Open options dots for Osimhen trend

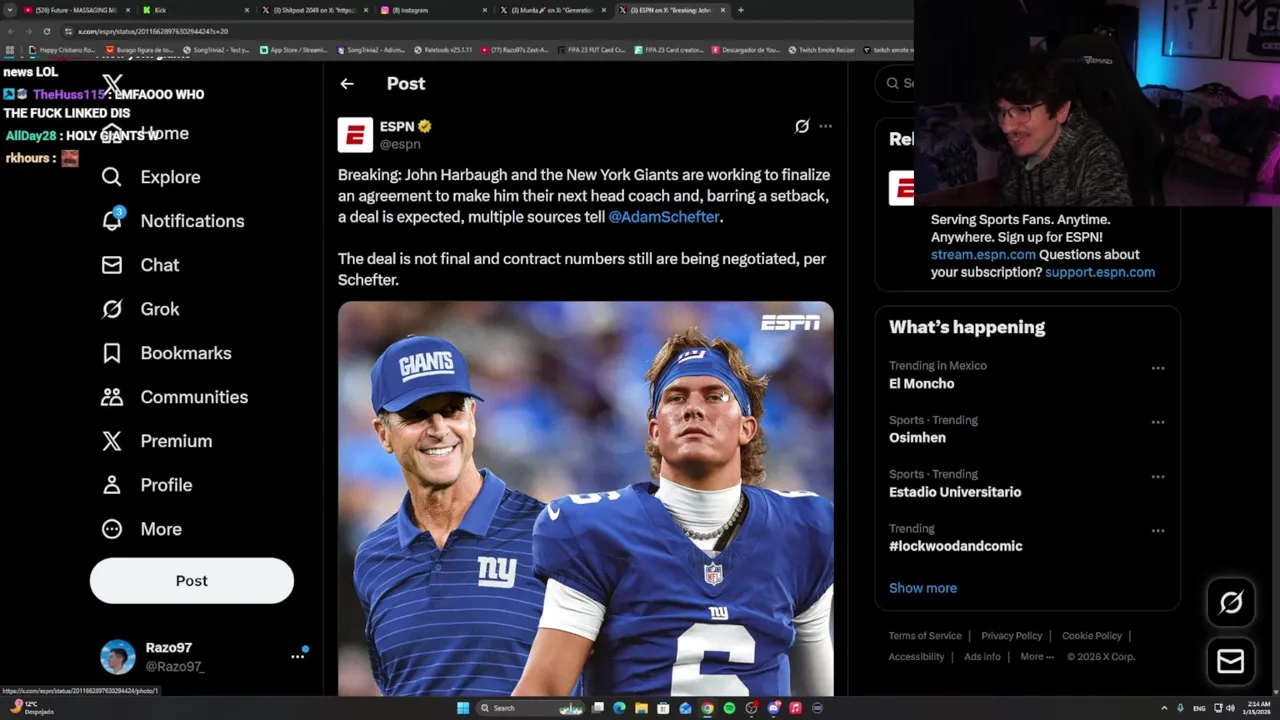(x=1158, y=422)
